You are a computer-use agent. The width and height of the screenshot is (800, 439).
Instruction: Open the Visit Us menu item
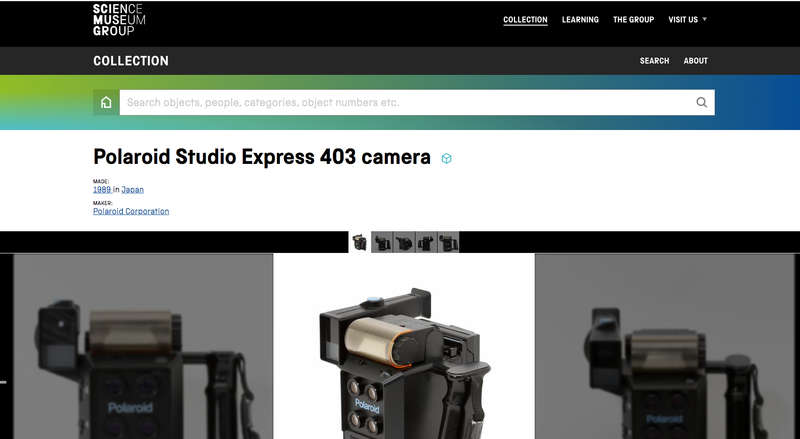683,20
